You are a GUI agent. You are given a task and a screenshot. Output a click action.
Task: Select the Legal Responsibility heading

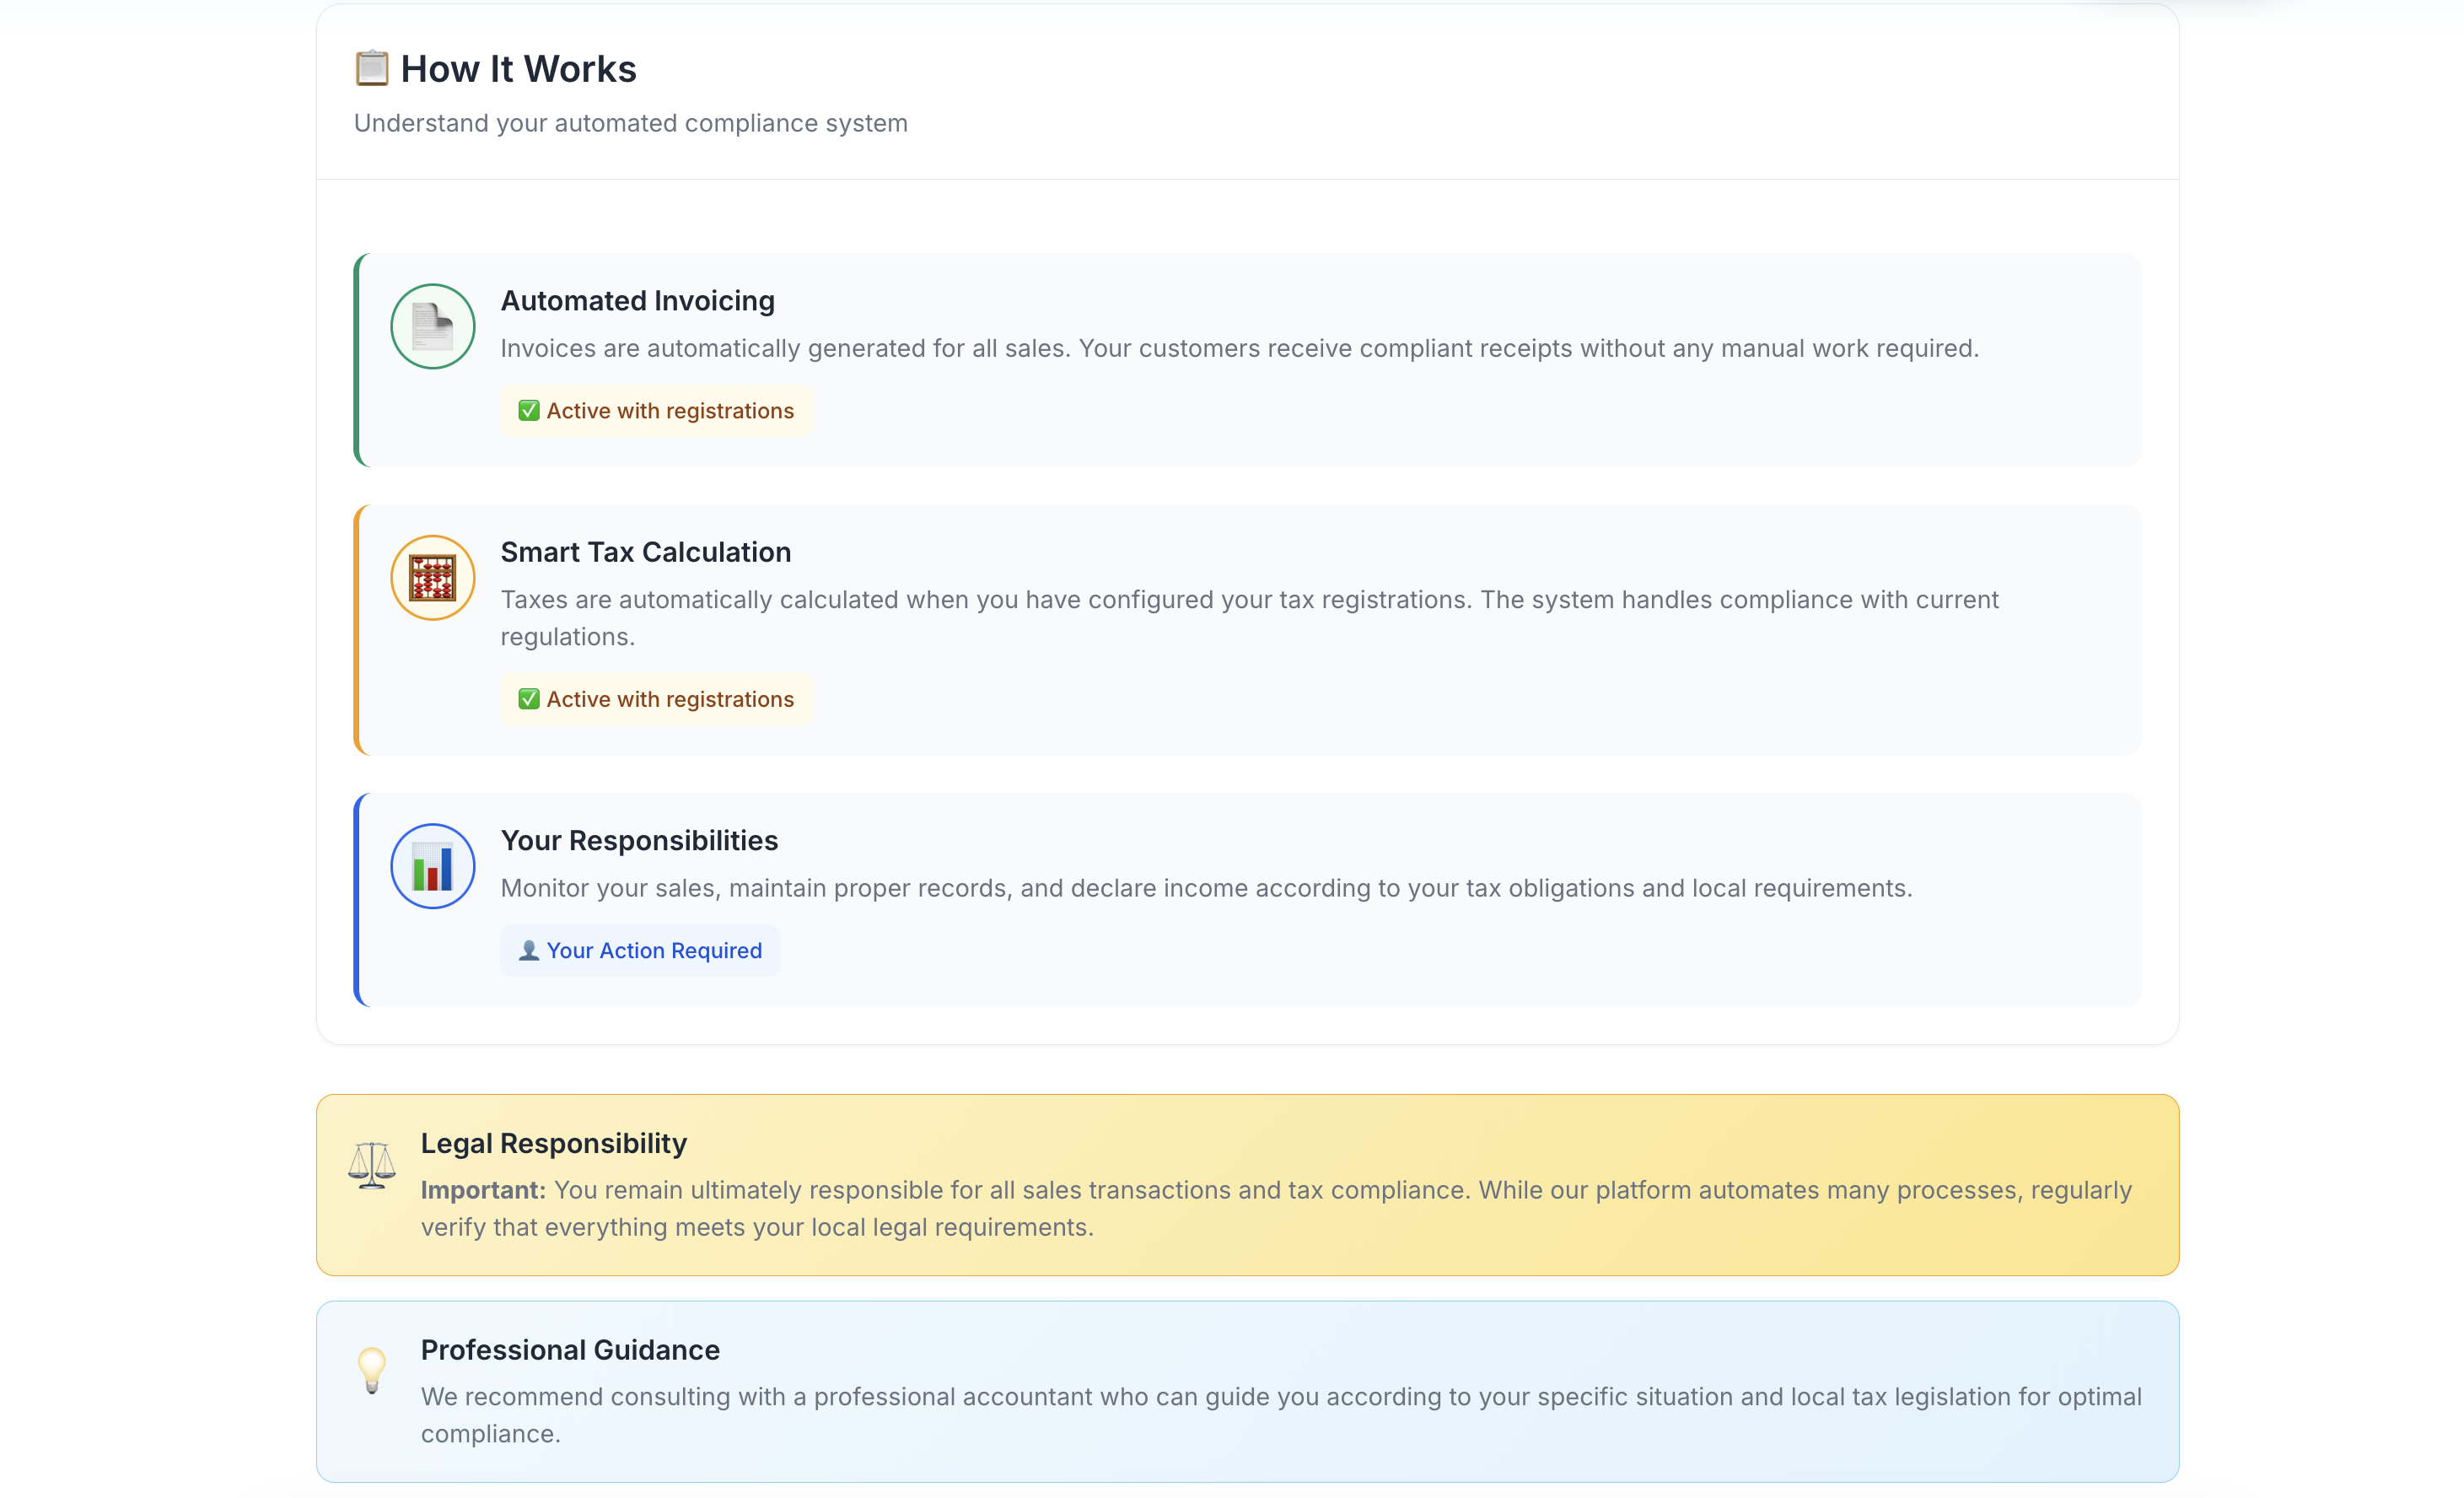(553, 1142)
